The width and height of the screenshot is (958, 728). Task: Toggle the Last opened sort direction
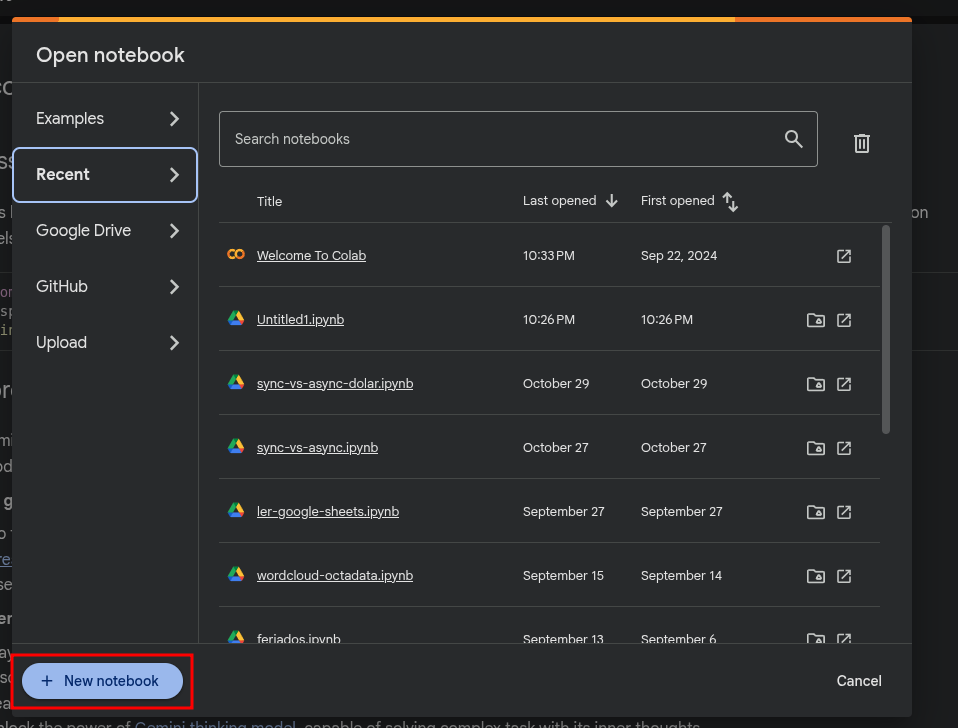click(x=610, y=200)
